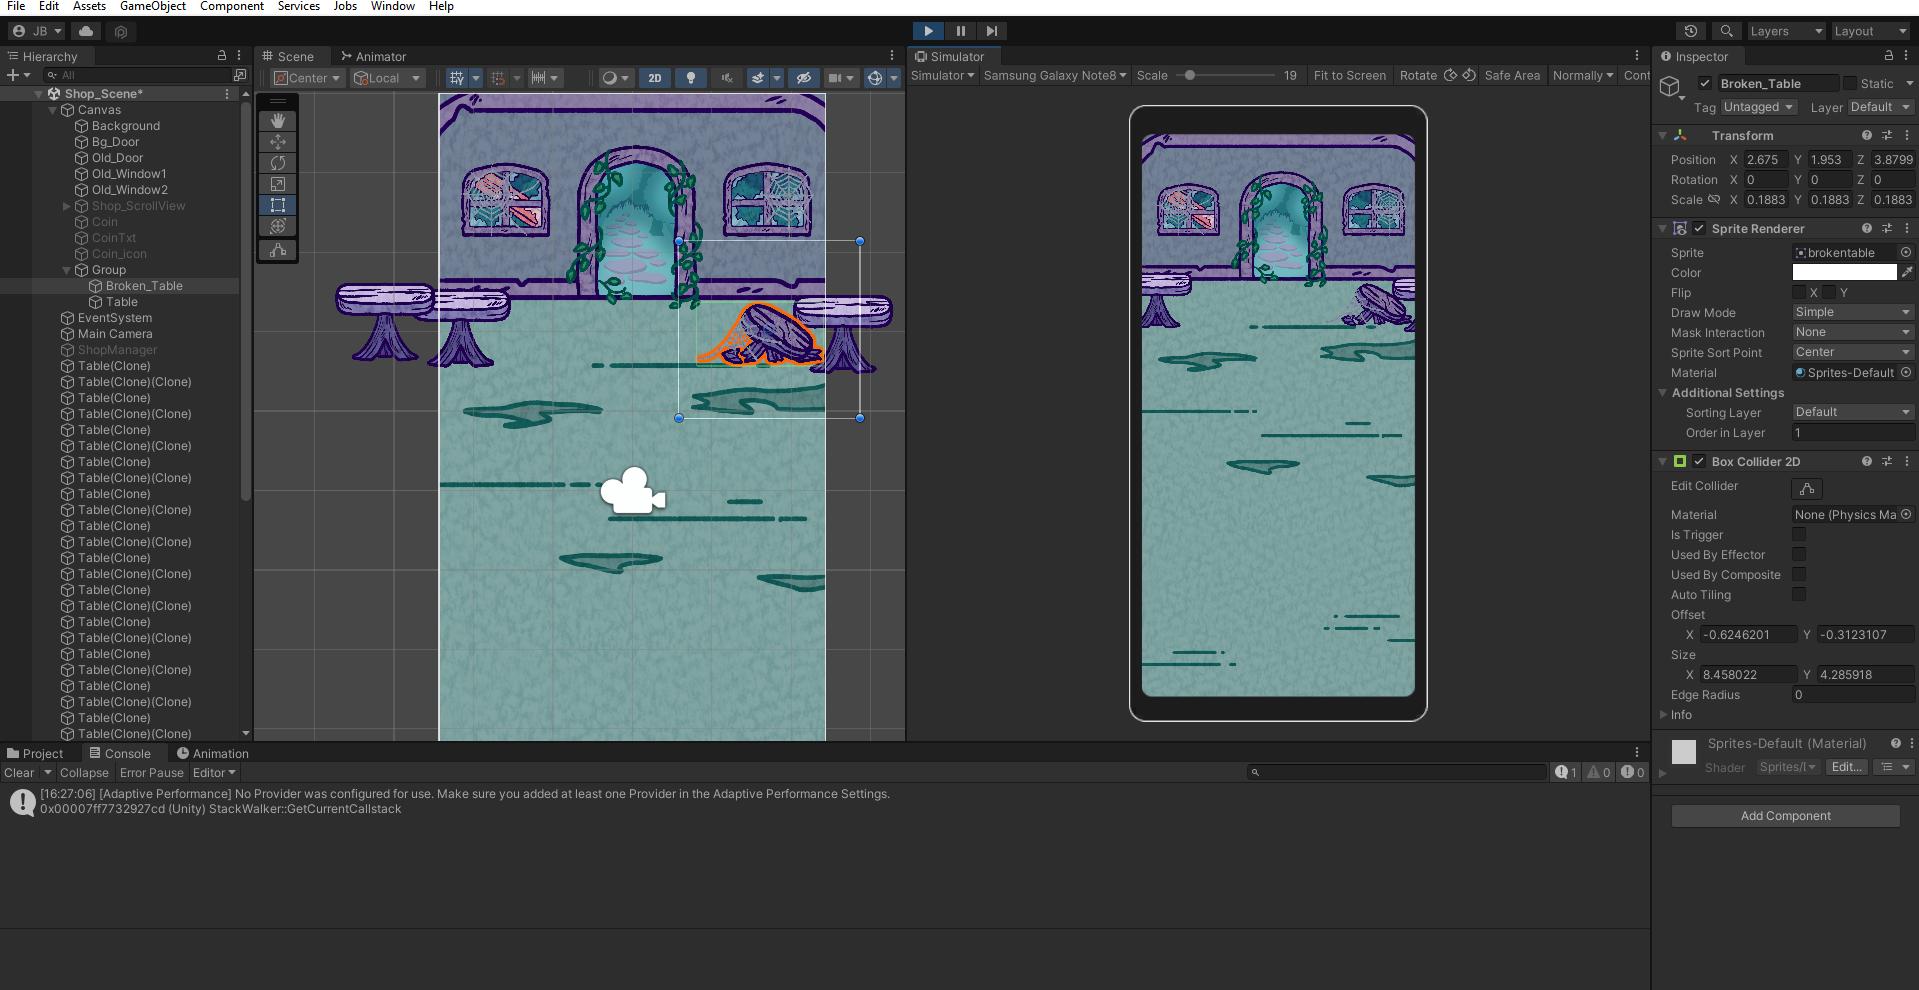Open Undo History from the toolbar
The width and height of the screenshot is (1919, 990).
(1691, 31)
